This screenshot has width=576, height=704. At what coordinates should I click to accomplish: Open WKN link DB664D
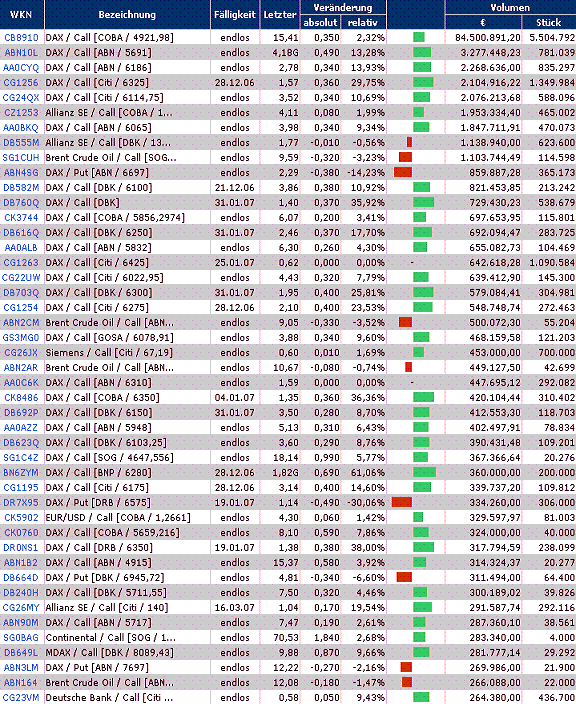click(x=21, y=577)
